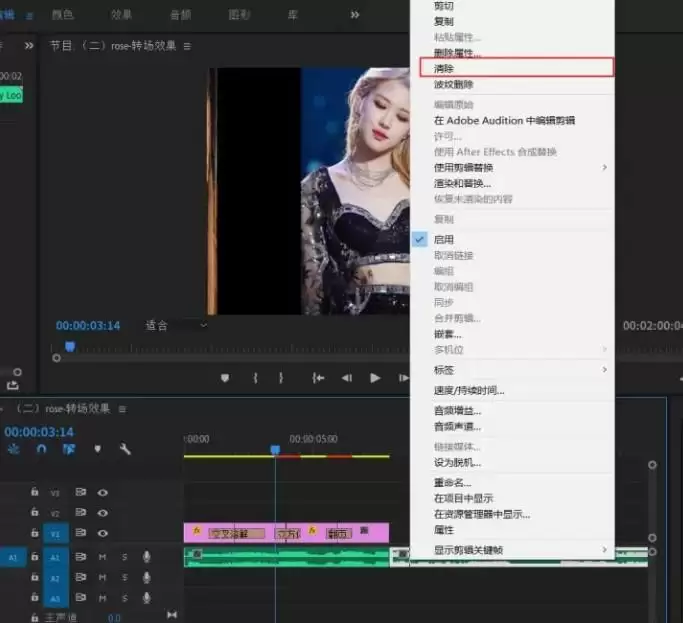Click the go to in point icon
Viewport: 683px width, 623px height.
(x=318, y=378)
